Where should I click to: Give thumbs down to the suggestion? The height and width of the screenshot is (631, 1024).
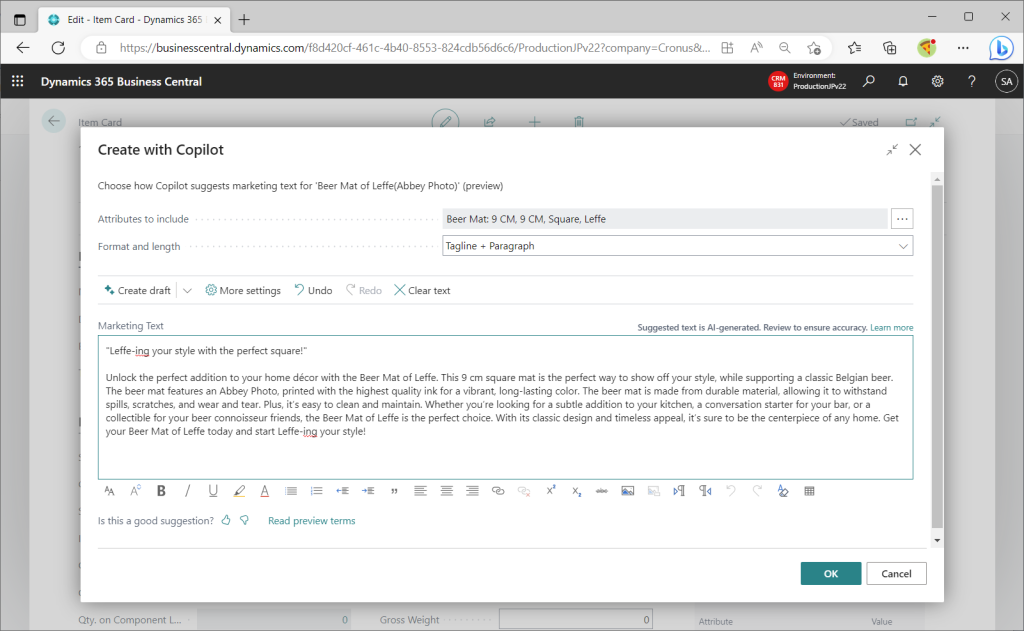pyautogui.click(x=244, y=521)
